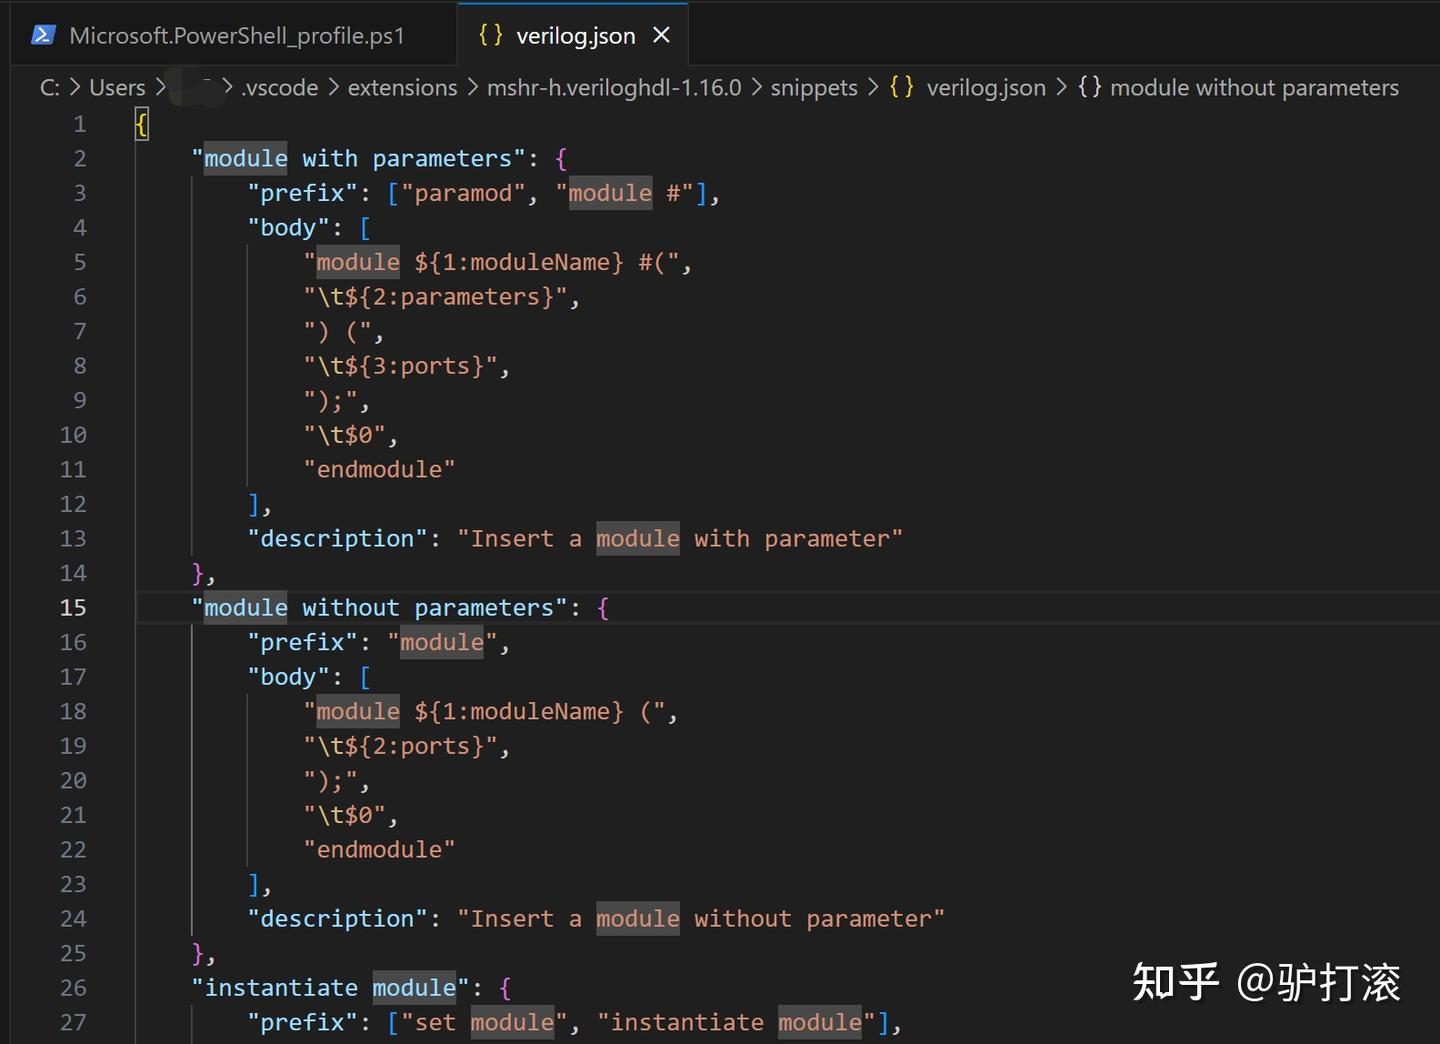Place cursor on the 'endmodule' string at line 22

[380, 849]
